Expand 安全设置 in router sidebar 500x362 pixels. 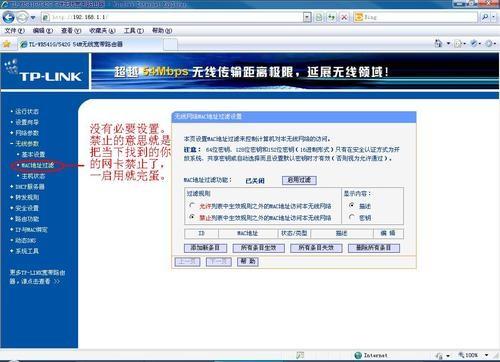27,208
